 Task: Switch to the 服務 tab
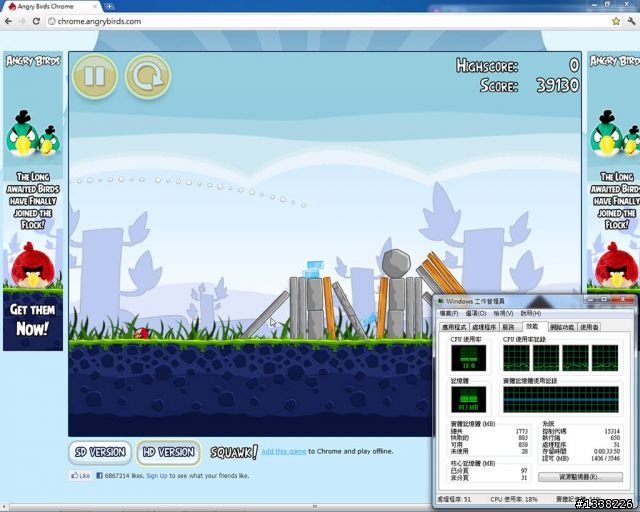coord(509,327)
